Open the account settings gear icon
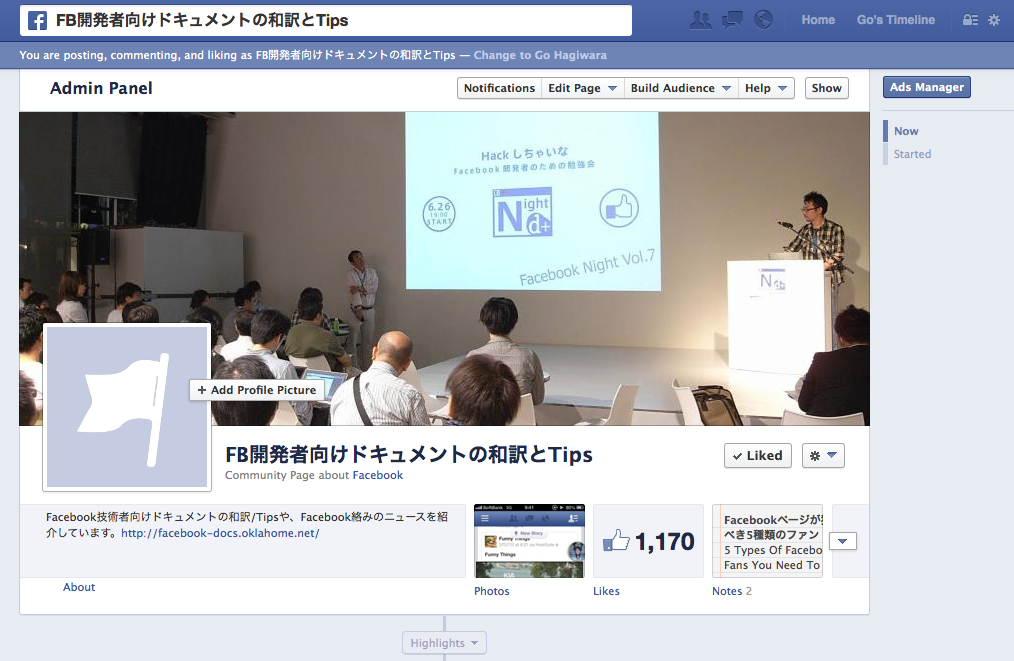Viewport: 1014px width, 661px height. 994,20
